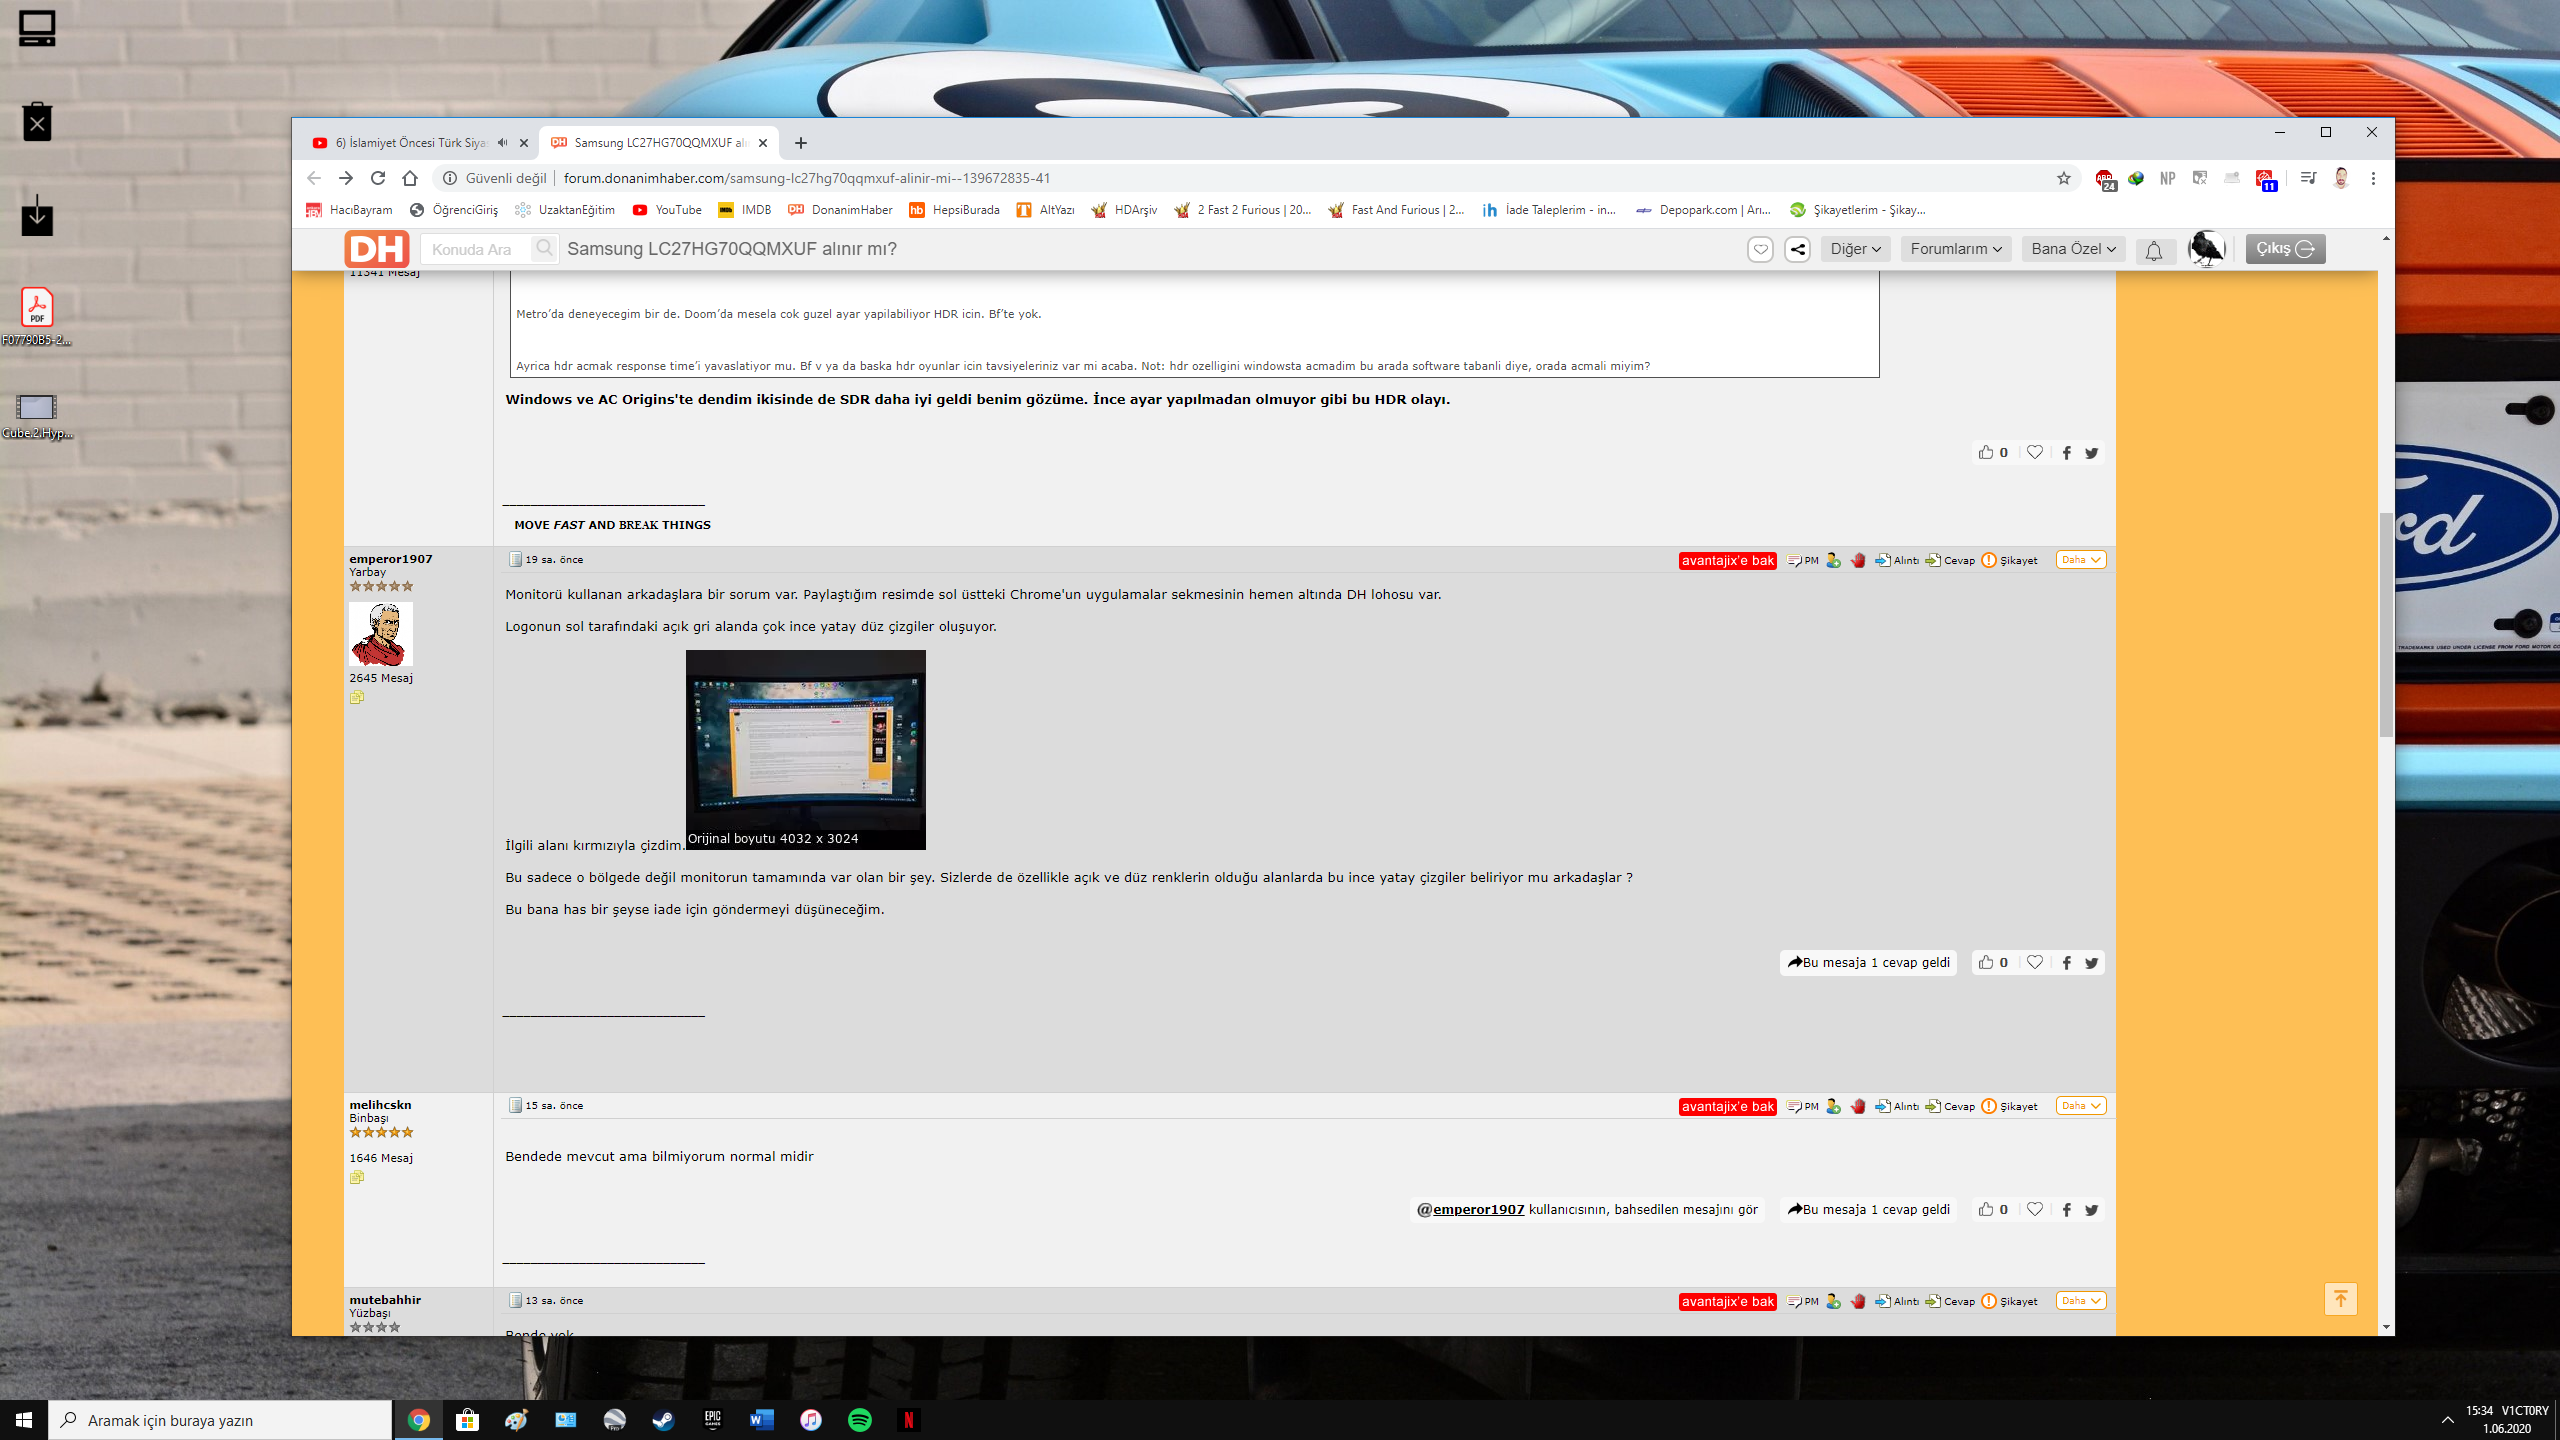Tweet melihcskn's post via Twitter icon

coord(2091,1210)
